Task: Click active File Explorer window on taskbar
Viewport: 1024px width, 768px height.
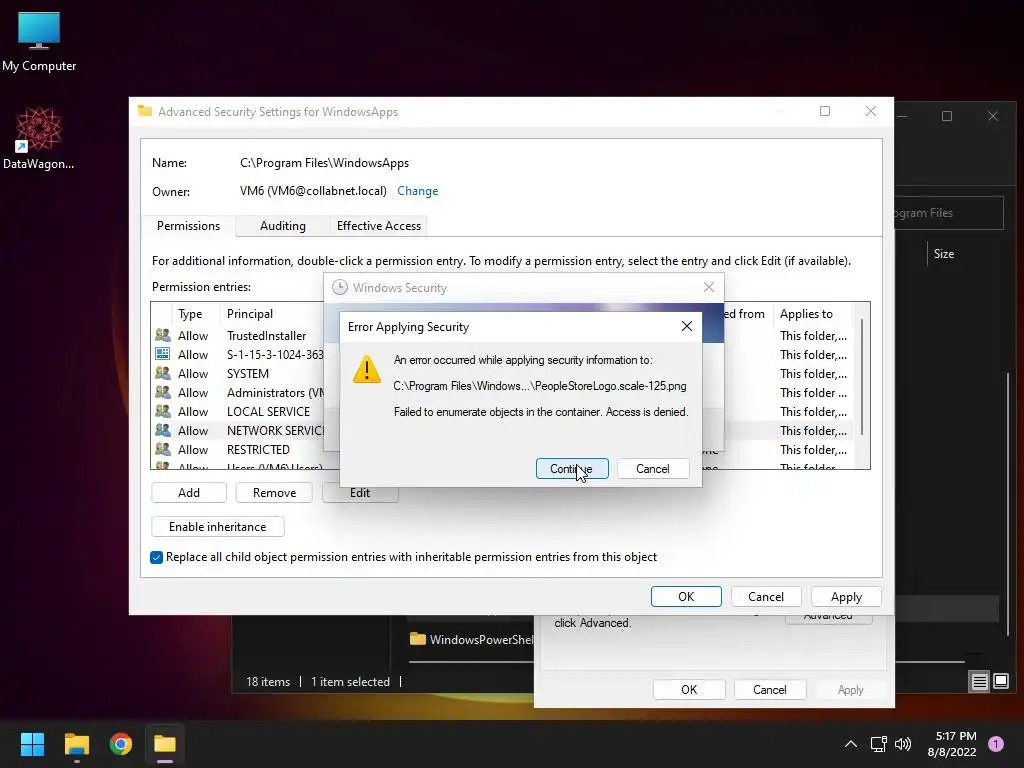Action: [165, 744]
